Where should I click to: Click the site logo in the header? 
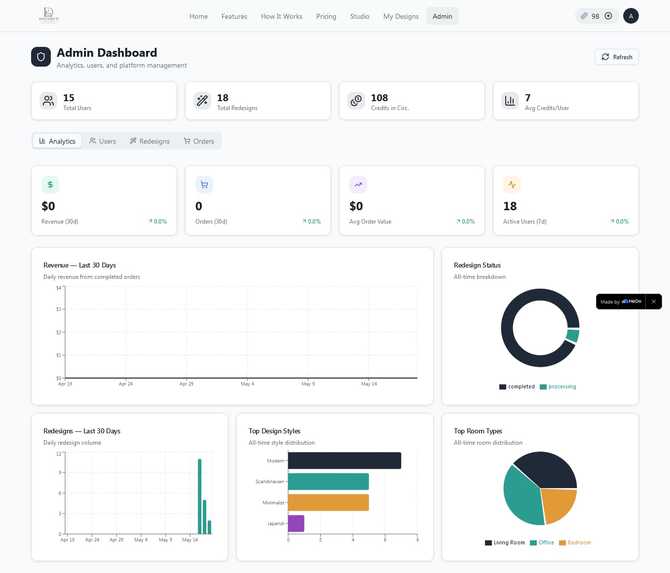tap(49, 15)
